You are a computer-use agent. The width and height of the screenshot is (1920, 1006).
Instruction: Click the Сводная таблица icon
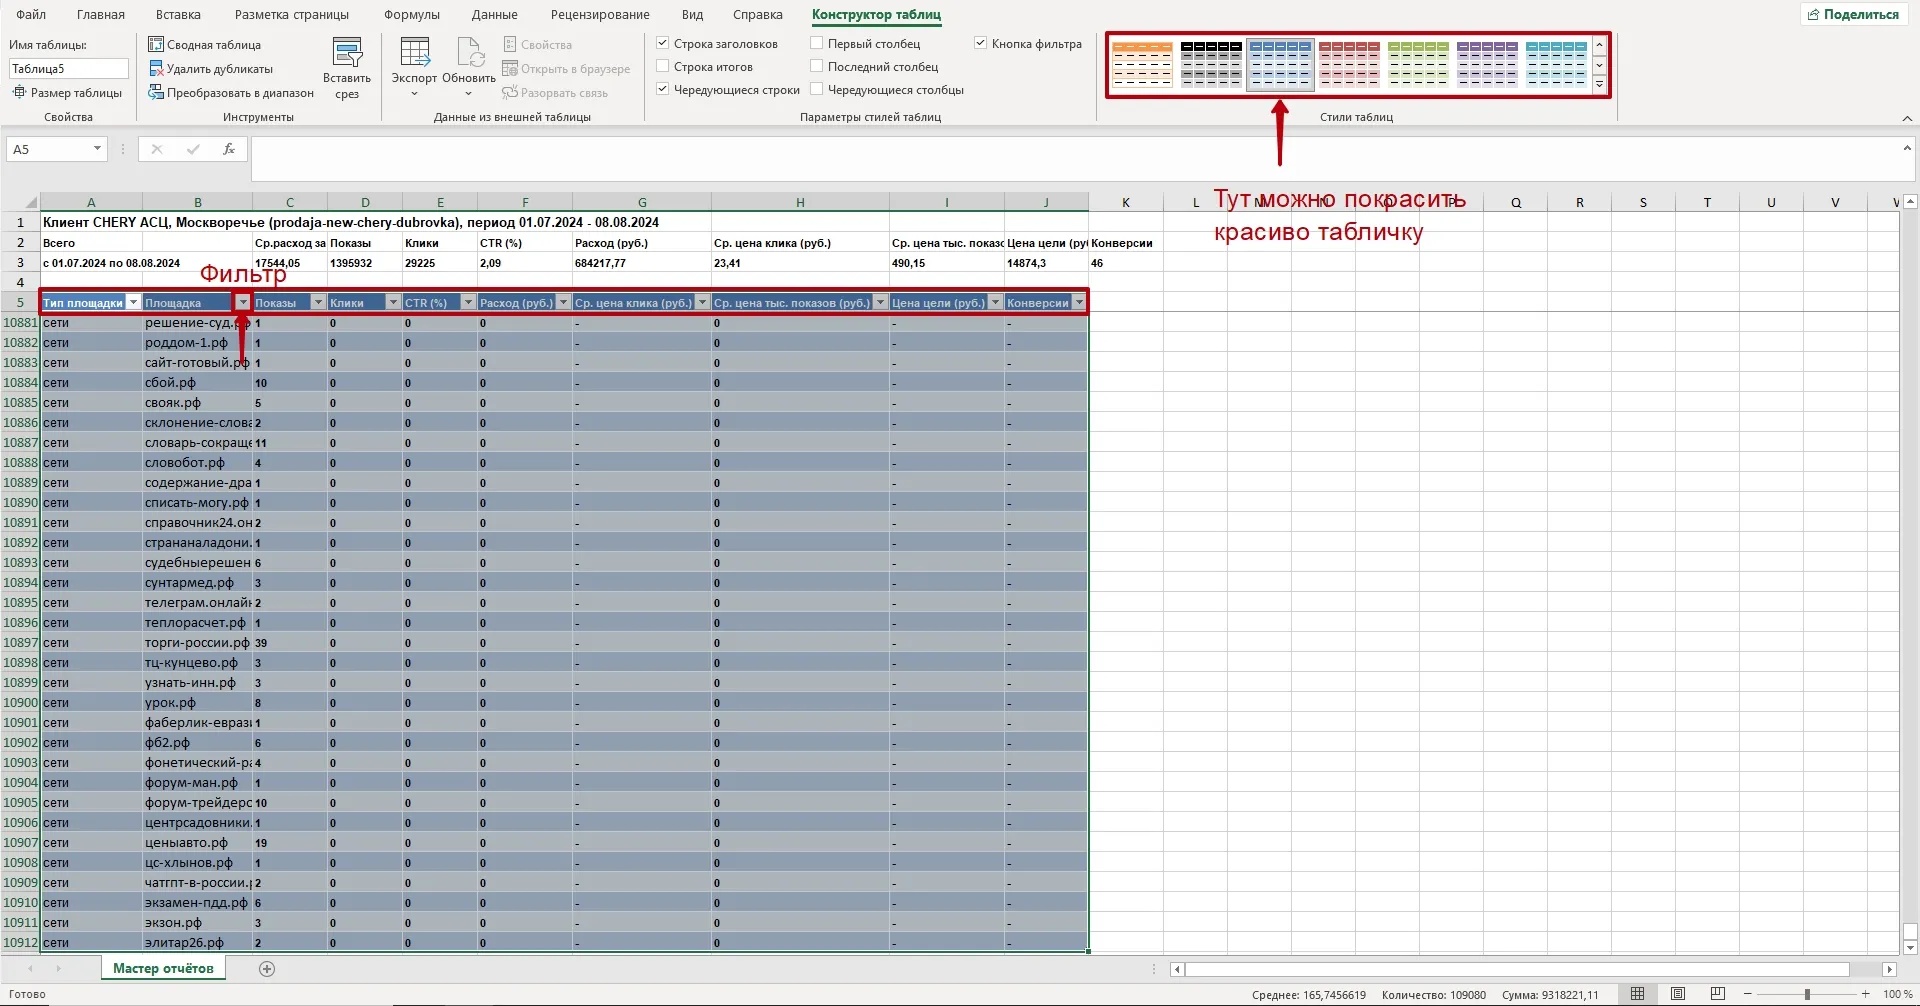[x=156, y=44]
